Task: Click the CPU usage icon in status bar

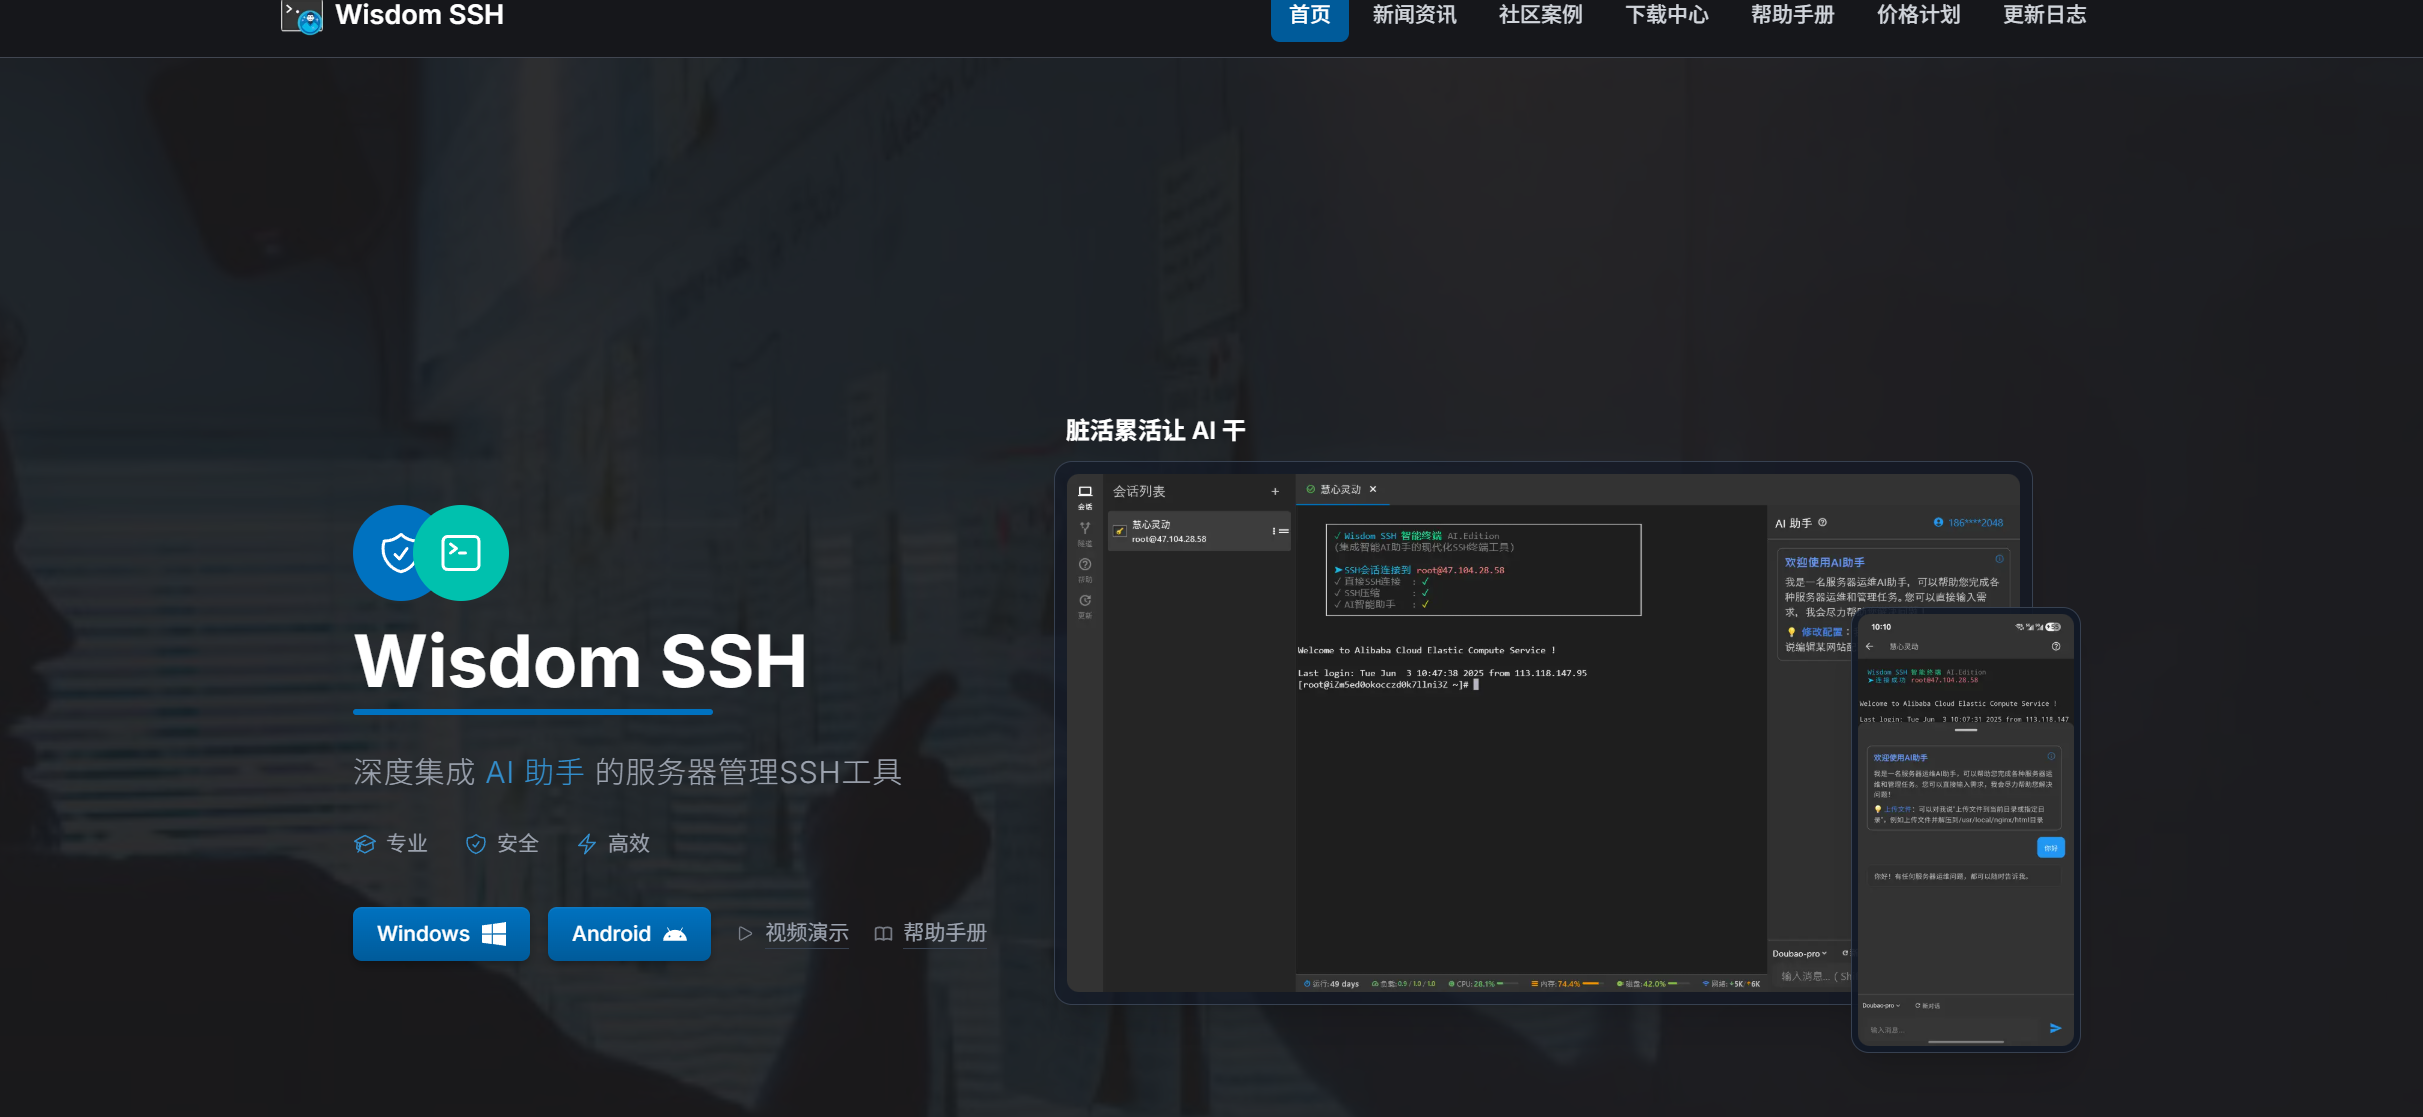Action: (1452, 984)
